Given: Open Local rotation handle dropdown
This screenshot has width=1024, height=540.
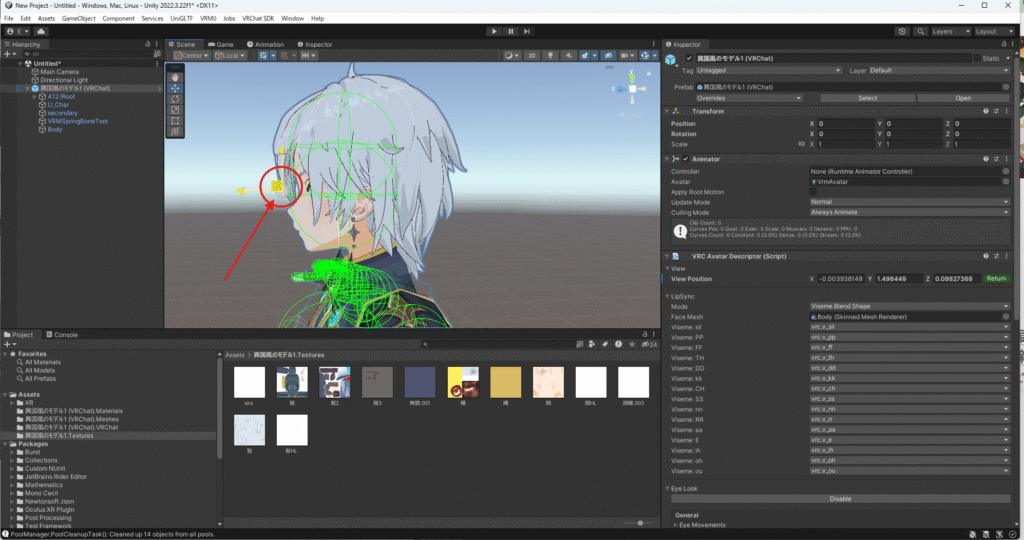Looking at the screenshot, I should [229, 56].
